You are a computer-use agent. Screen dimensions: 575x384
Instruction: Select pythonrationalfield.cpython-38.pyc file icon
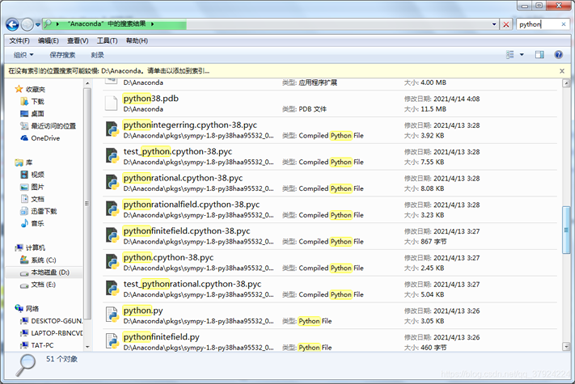click(112, 208)
